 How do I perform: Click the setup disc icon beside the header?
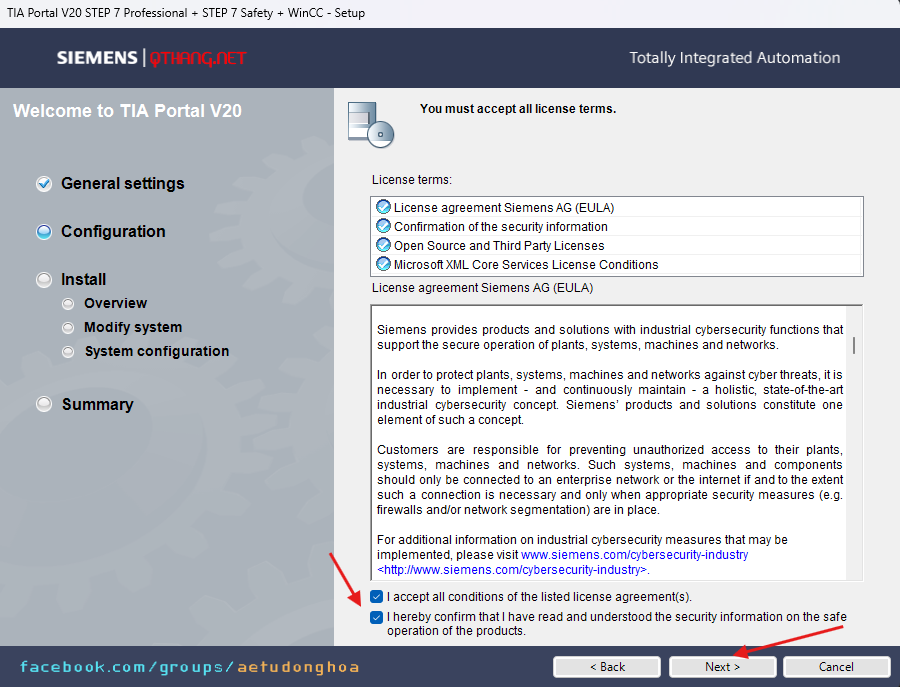click(x=370, y=124)
